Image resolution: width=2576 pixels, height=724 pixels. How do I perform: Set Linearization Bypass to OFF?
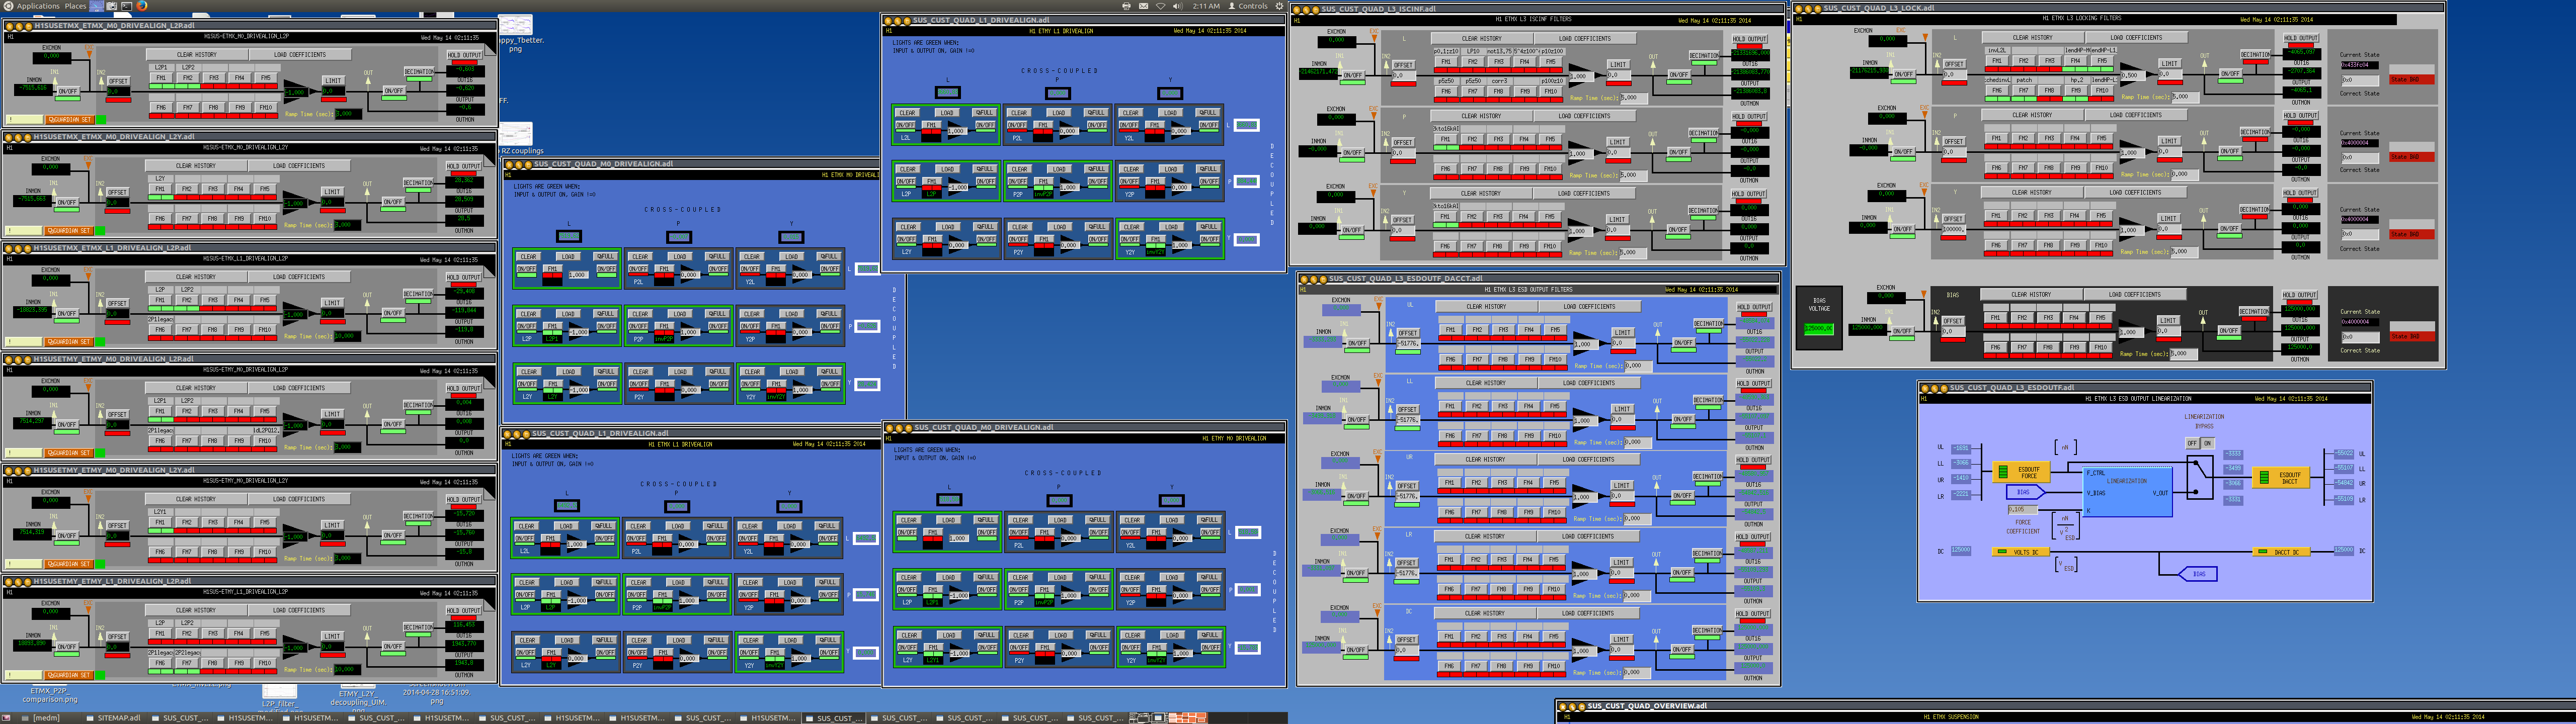tap(2191, 443)
